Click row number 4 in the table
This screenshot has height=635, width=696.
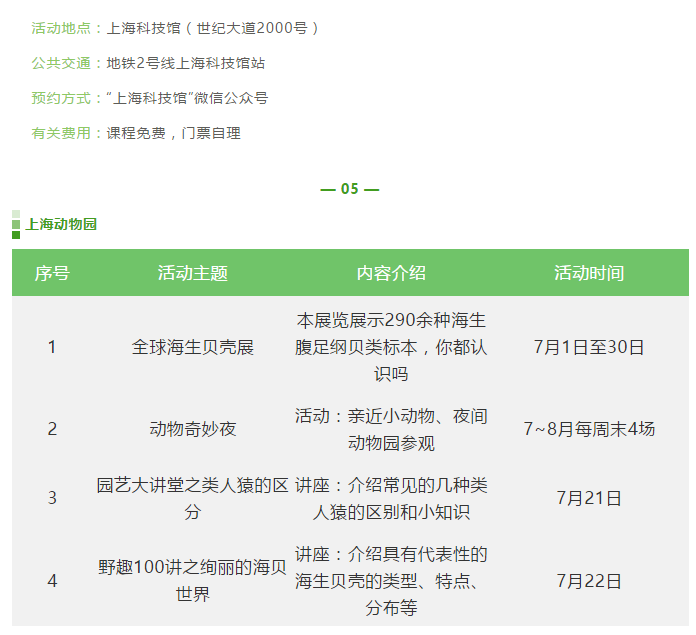[52, 581]
